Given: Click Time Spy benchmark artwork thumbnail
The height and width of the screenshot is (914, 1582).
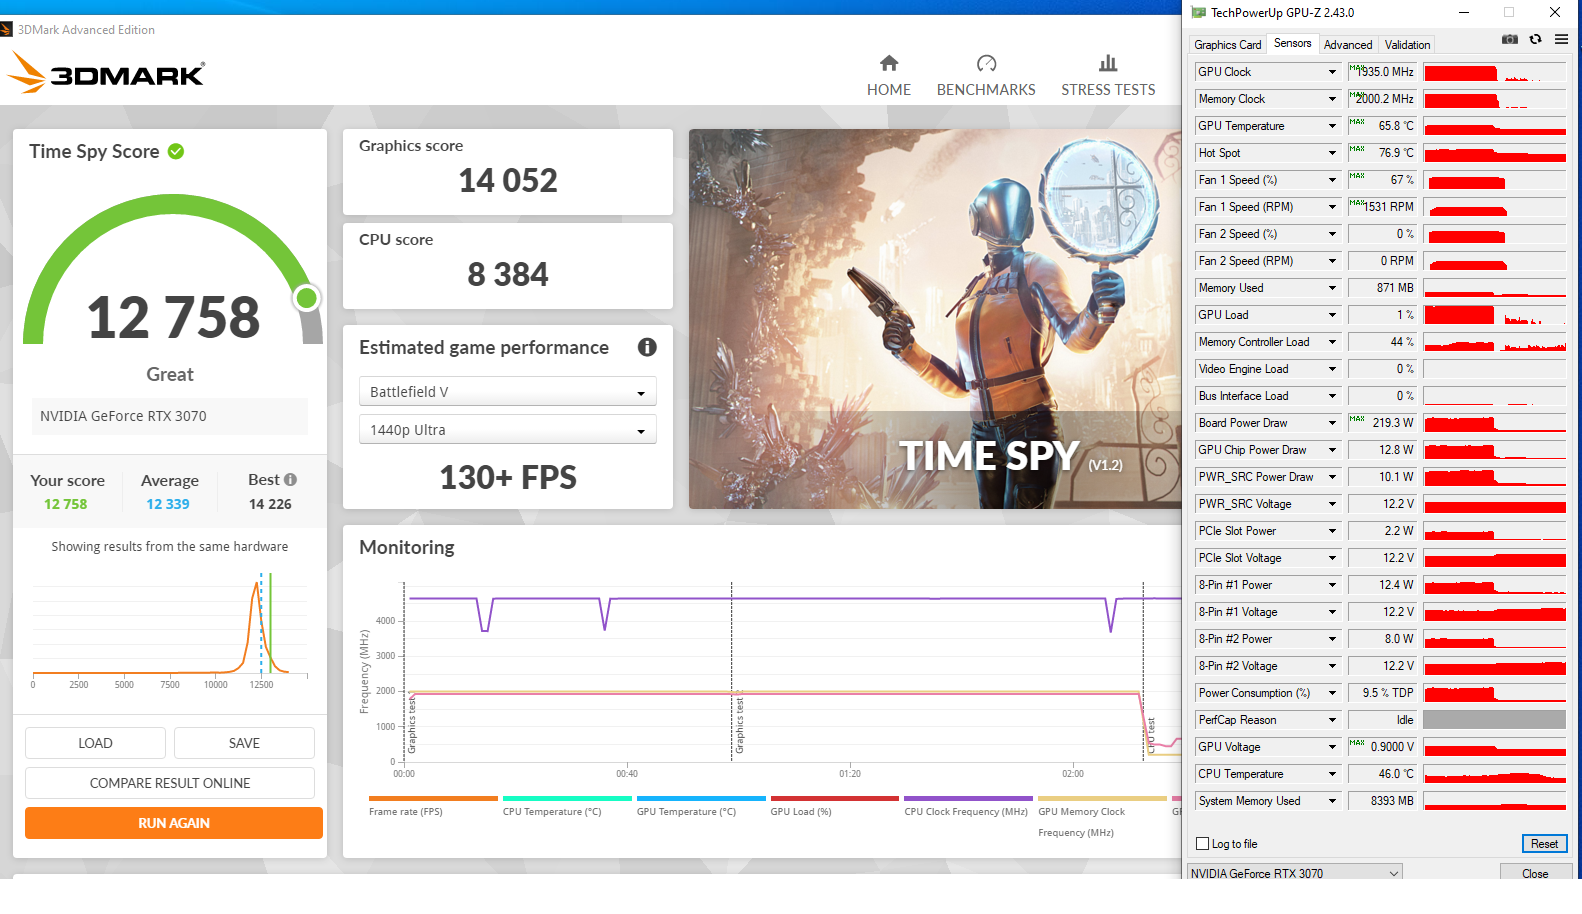Looking at the screenshot, I should (x=935, y=319).
